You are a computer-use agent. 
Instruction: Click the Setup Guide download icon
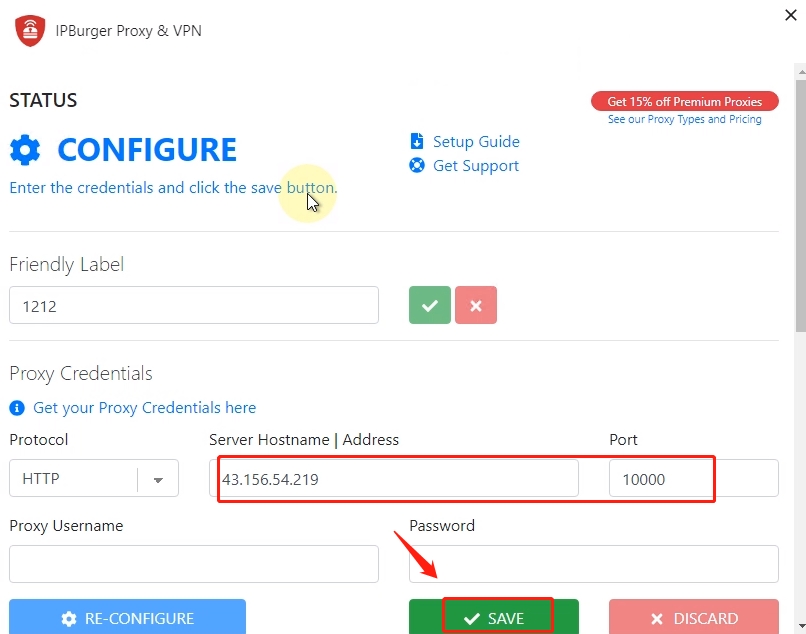(x=417, y=141)
